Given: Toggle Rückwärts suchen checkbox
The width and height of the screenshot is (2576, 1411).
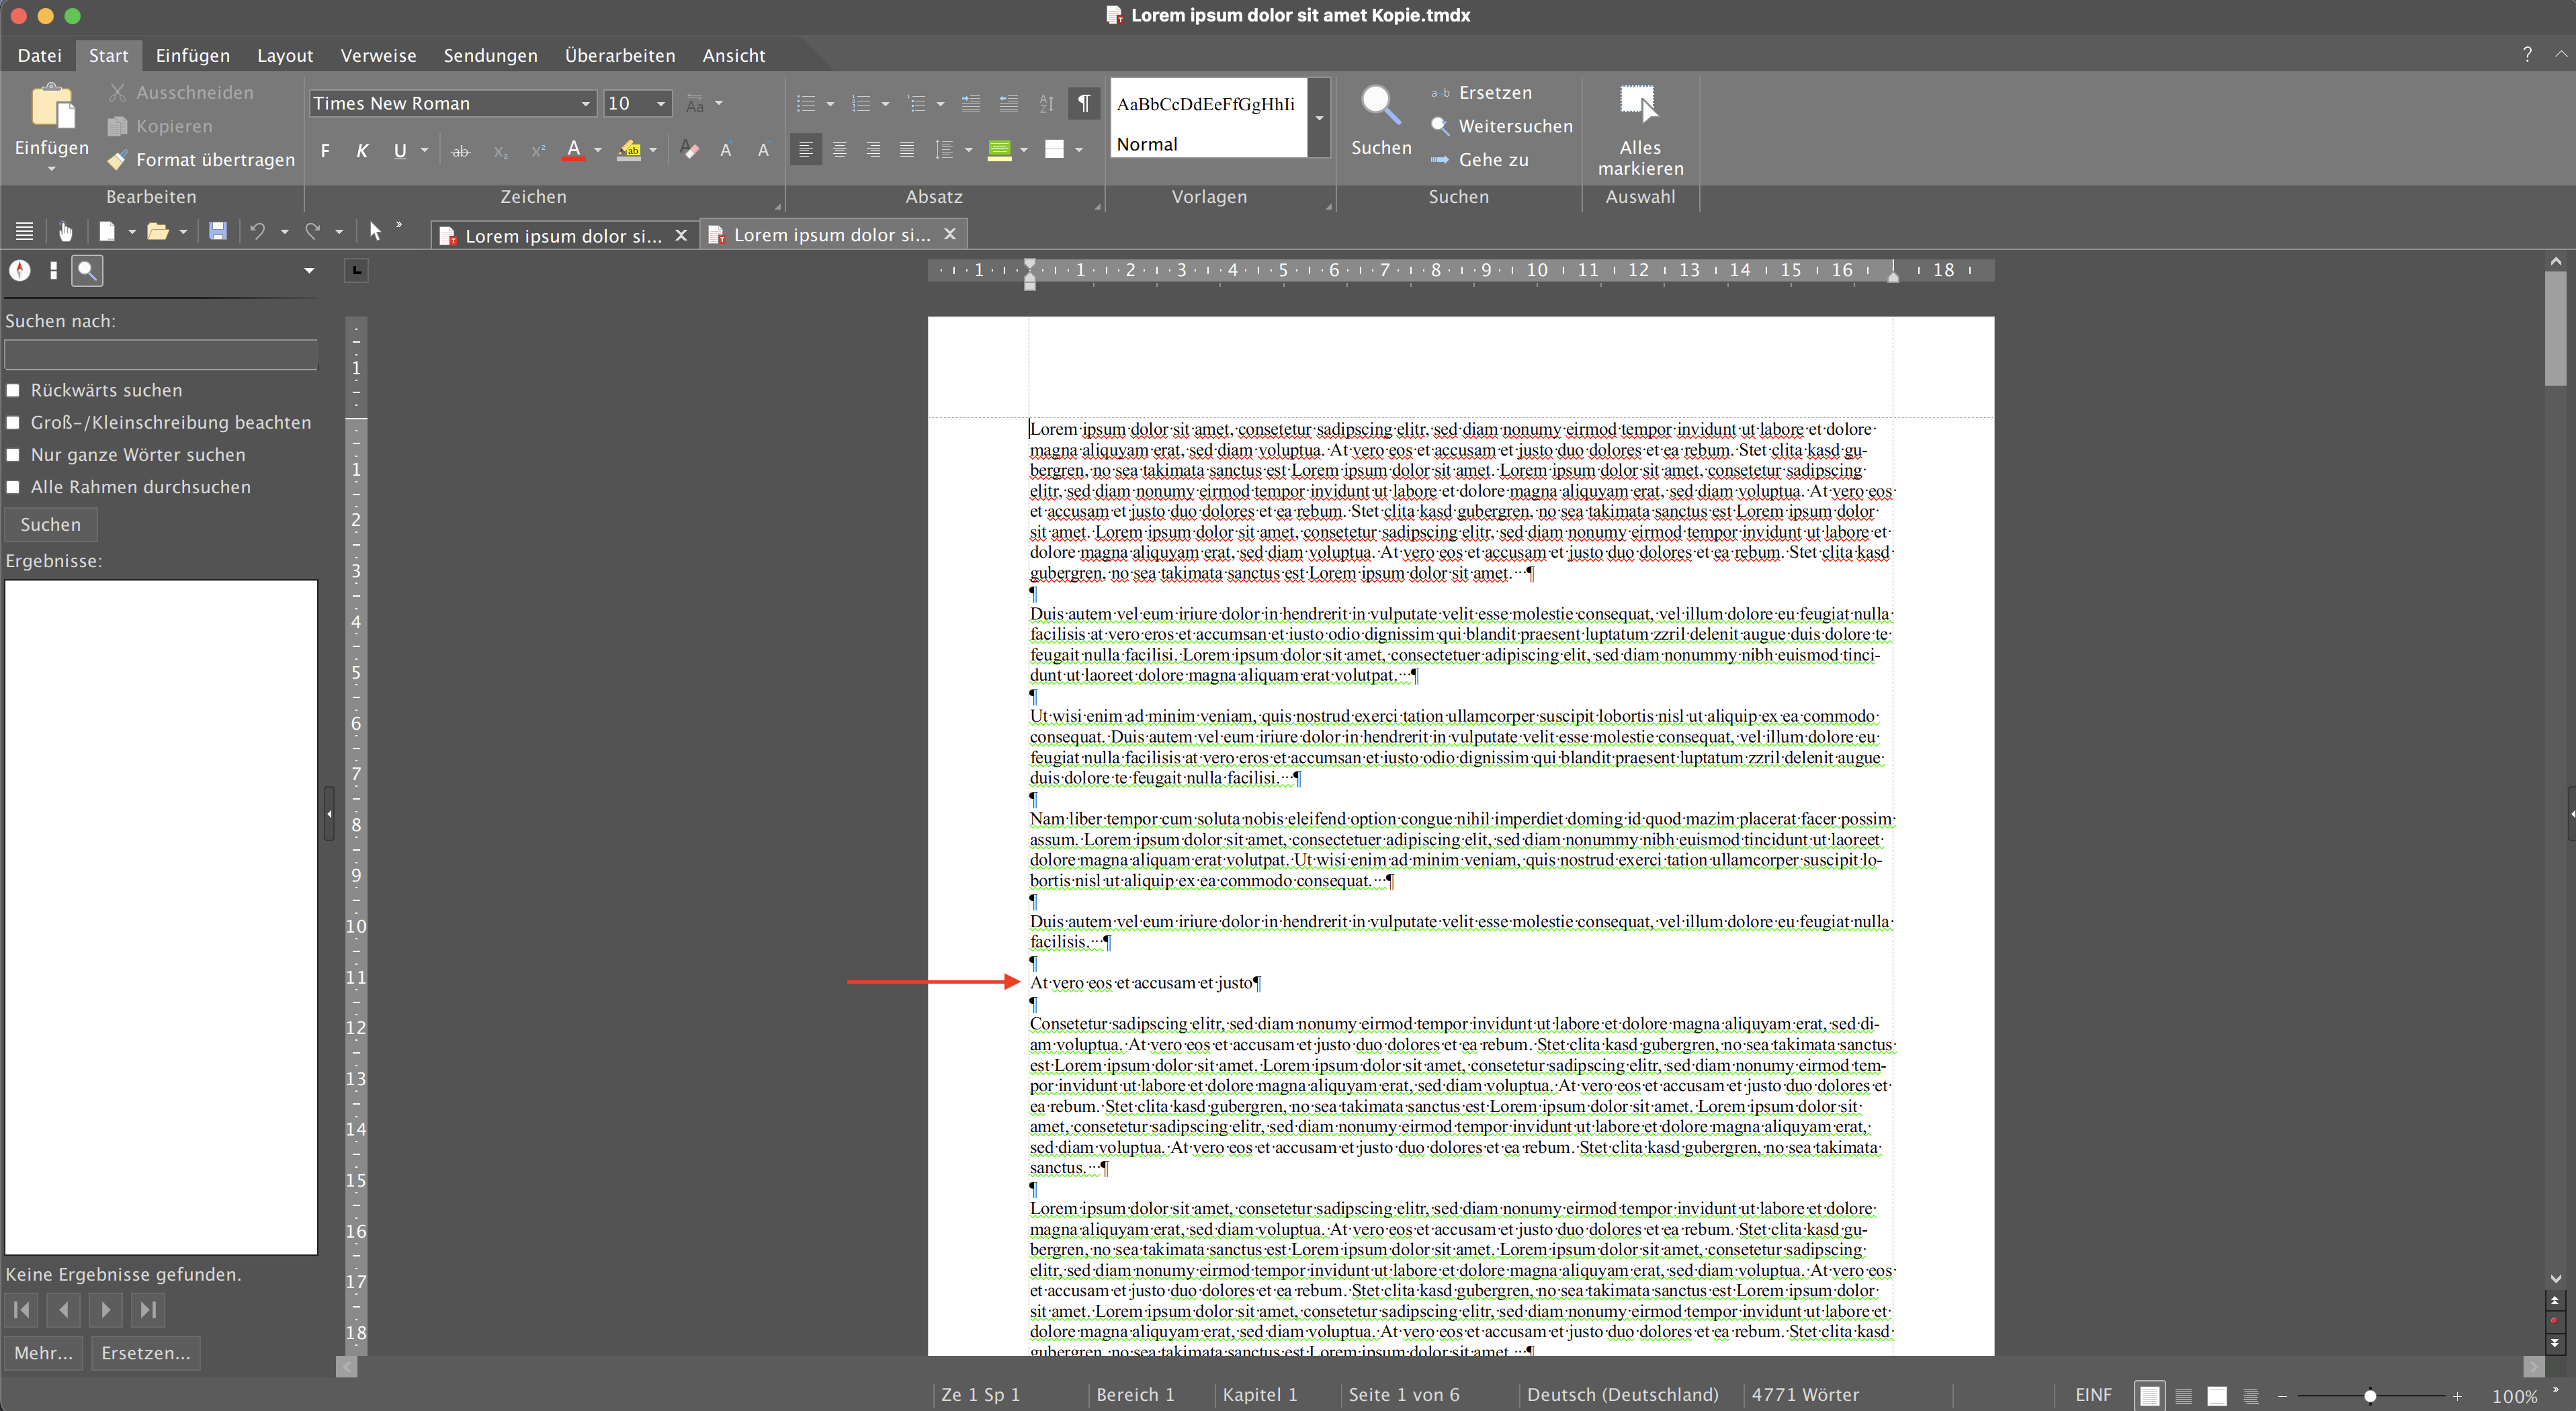Looking at the screenshot, I should (x=15, y=389).
